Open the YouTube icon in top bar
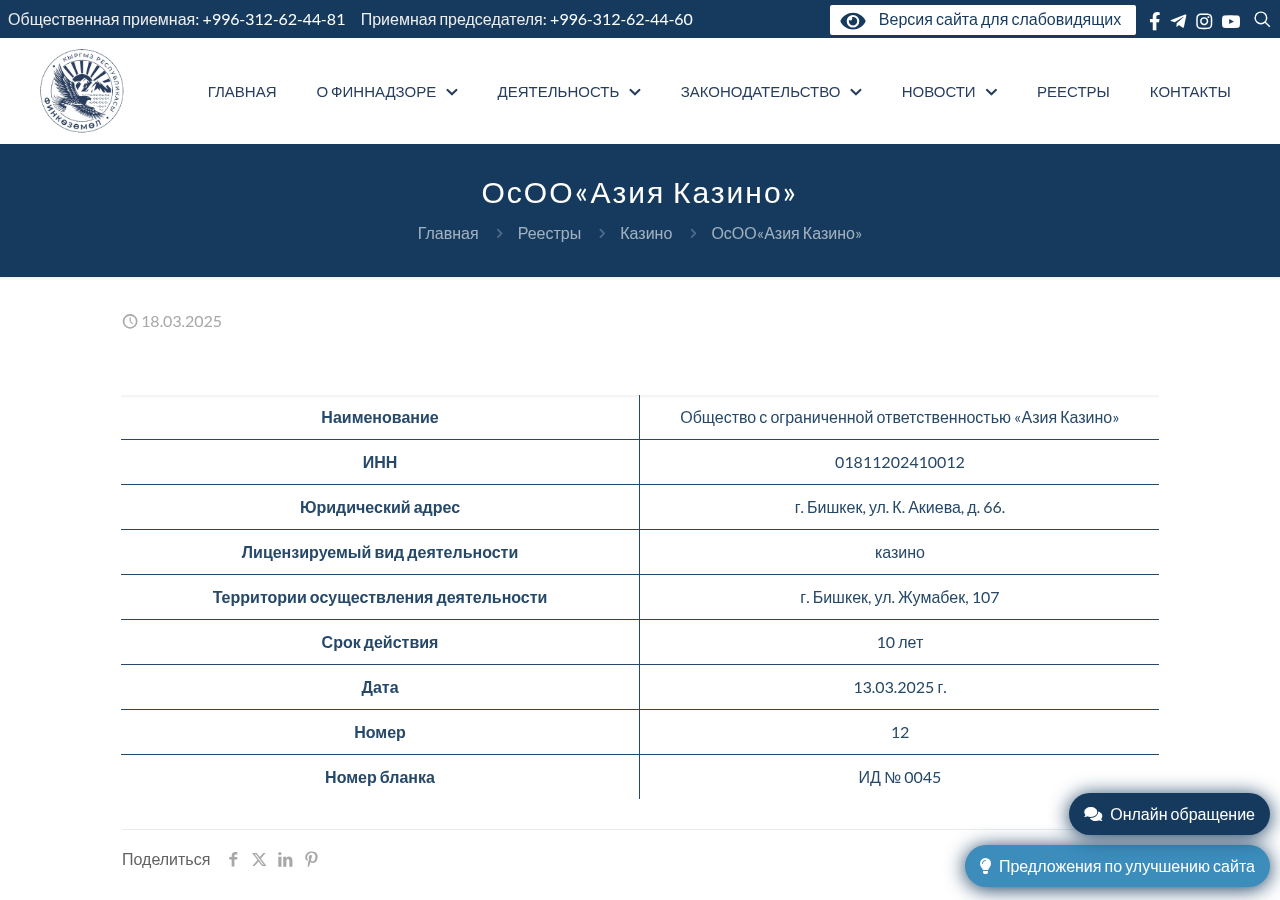Viewport: 1280px width, 900px height. point(1231,21)
